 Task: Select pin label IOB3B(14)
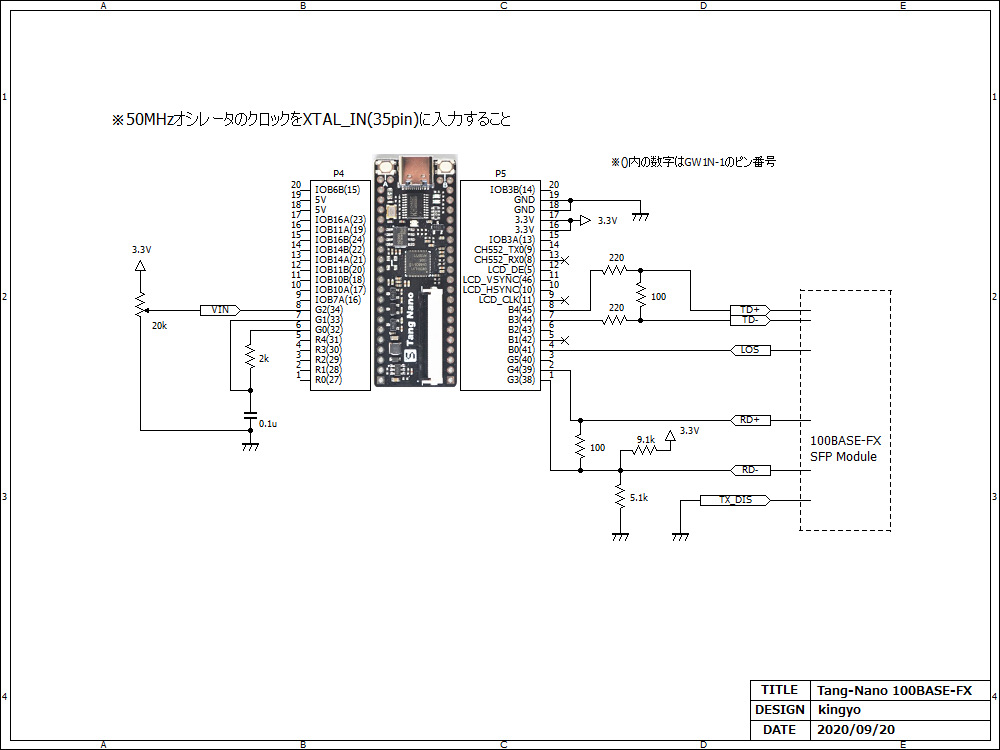[x=512, y=189]
